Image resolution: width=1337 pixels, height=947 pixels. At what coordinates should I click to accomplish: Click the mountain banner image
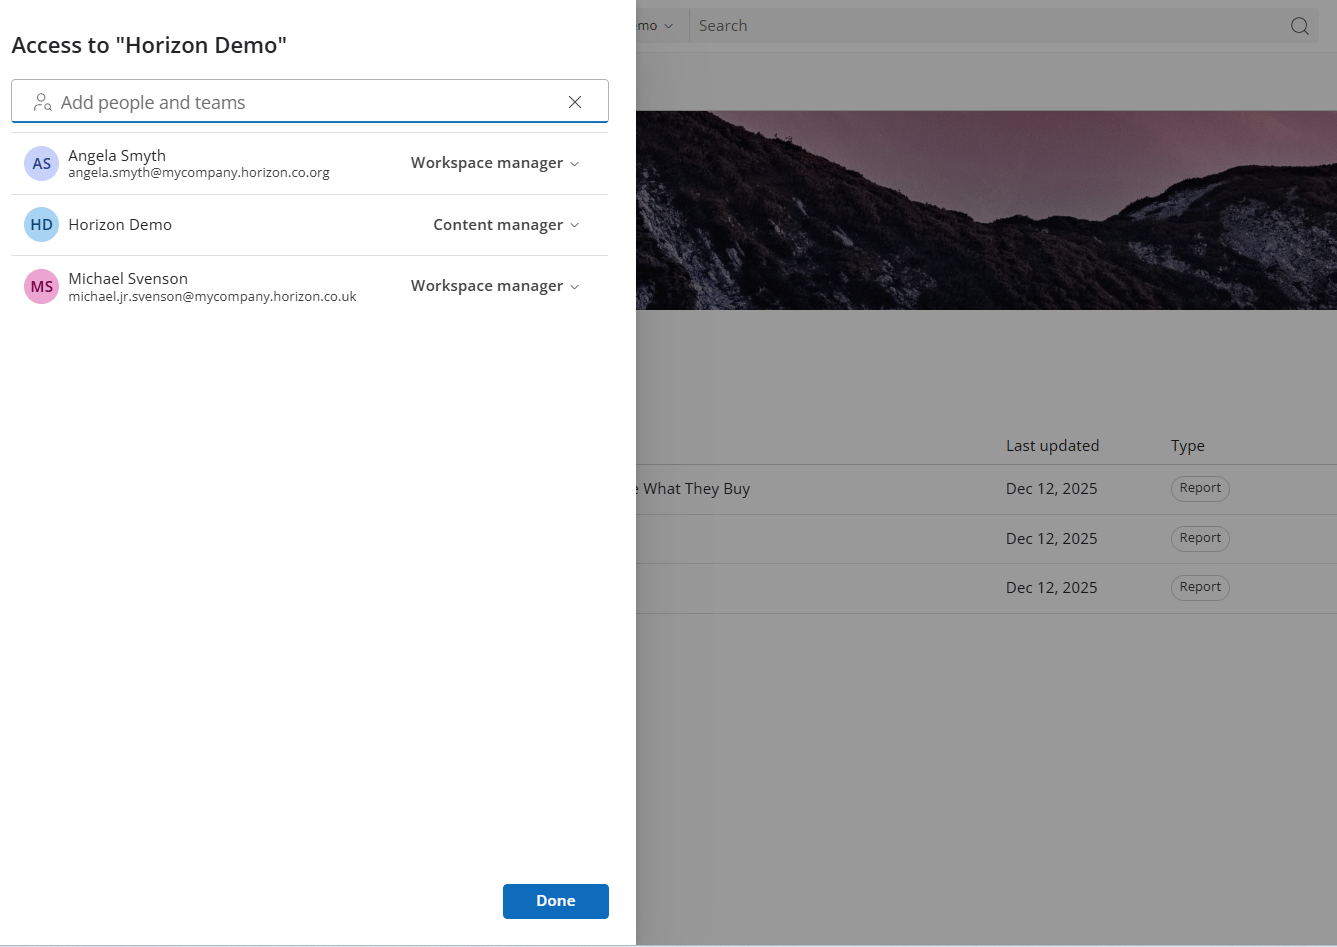(985, 210)
